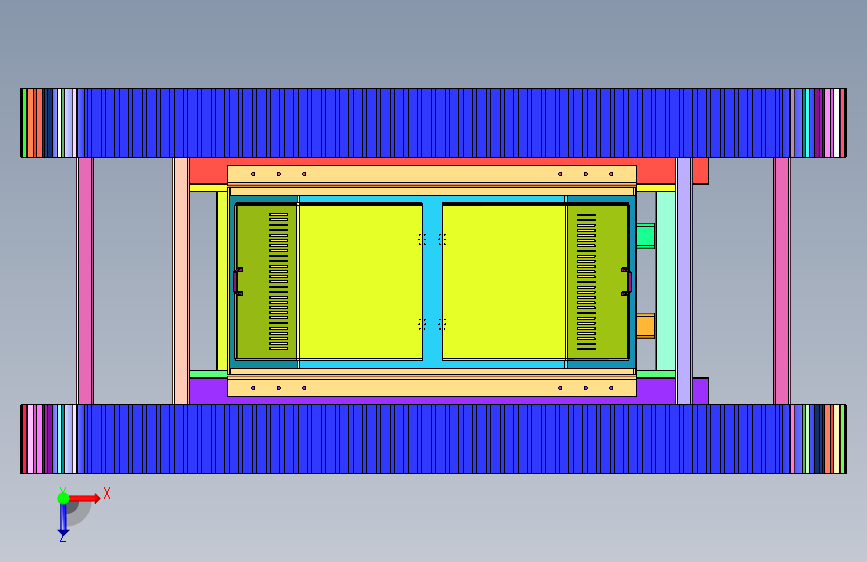Click the magenta handle on the left side panel
Image resolution: width=867 pixels, height=562 pixels.
pos(237,282)
